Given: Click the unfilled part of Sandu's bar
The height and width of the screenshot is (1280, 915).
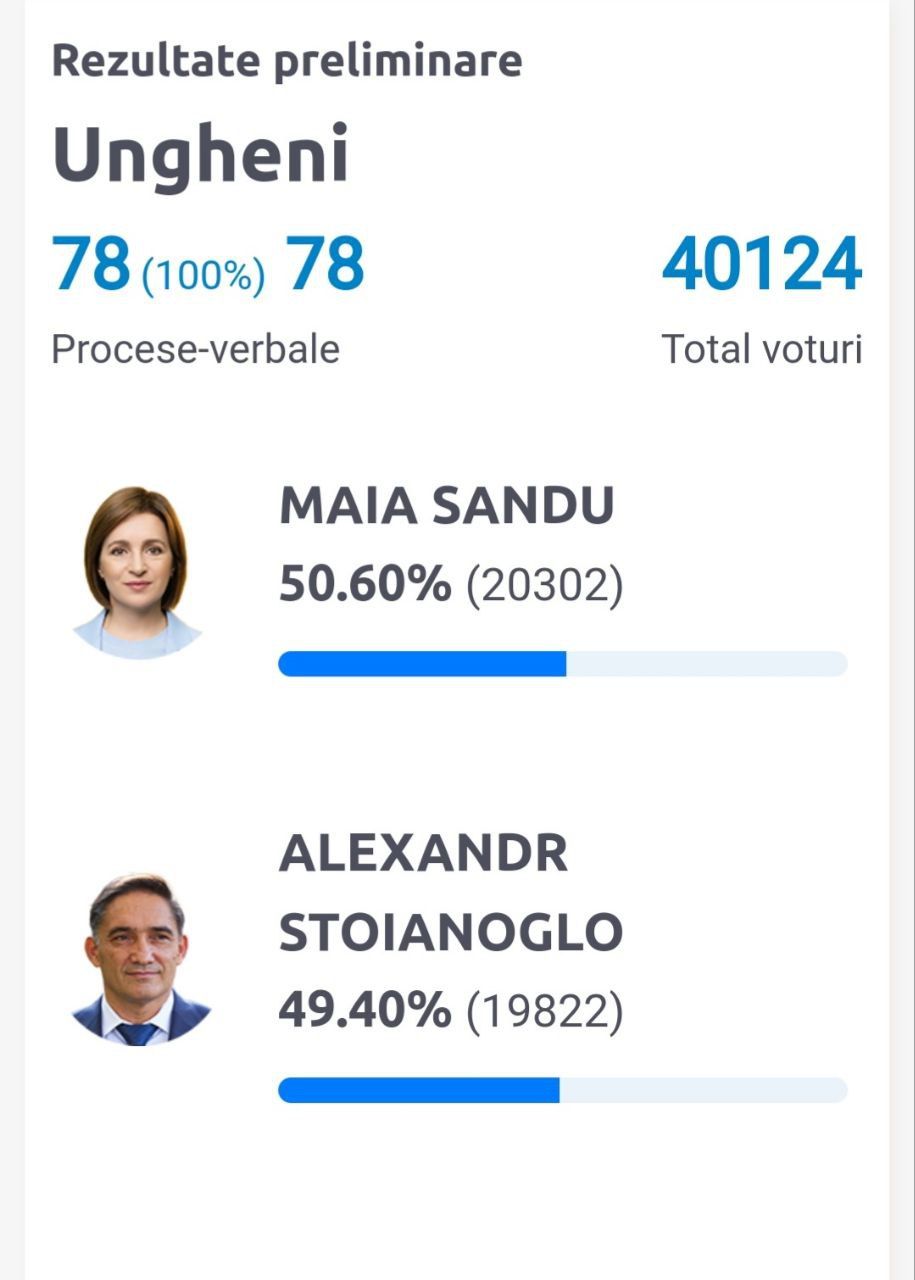Looking at the screenshot, I should [x=707, y=664].
